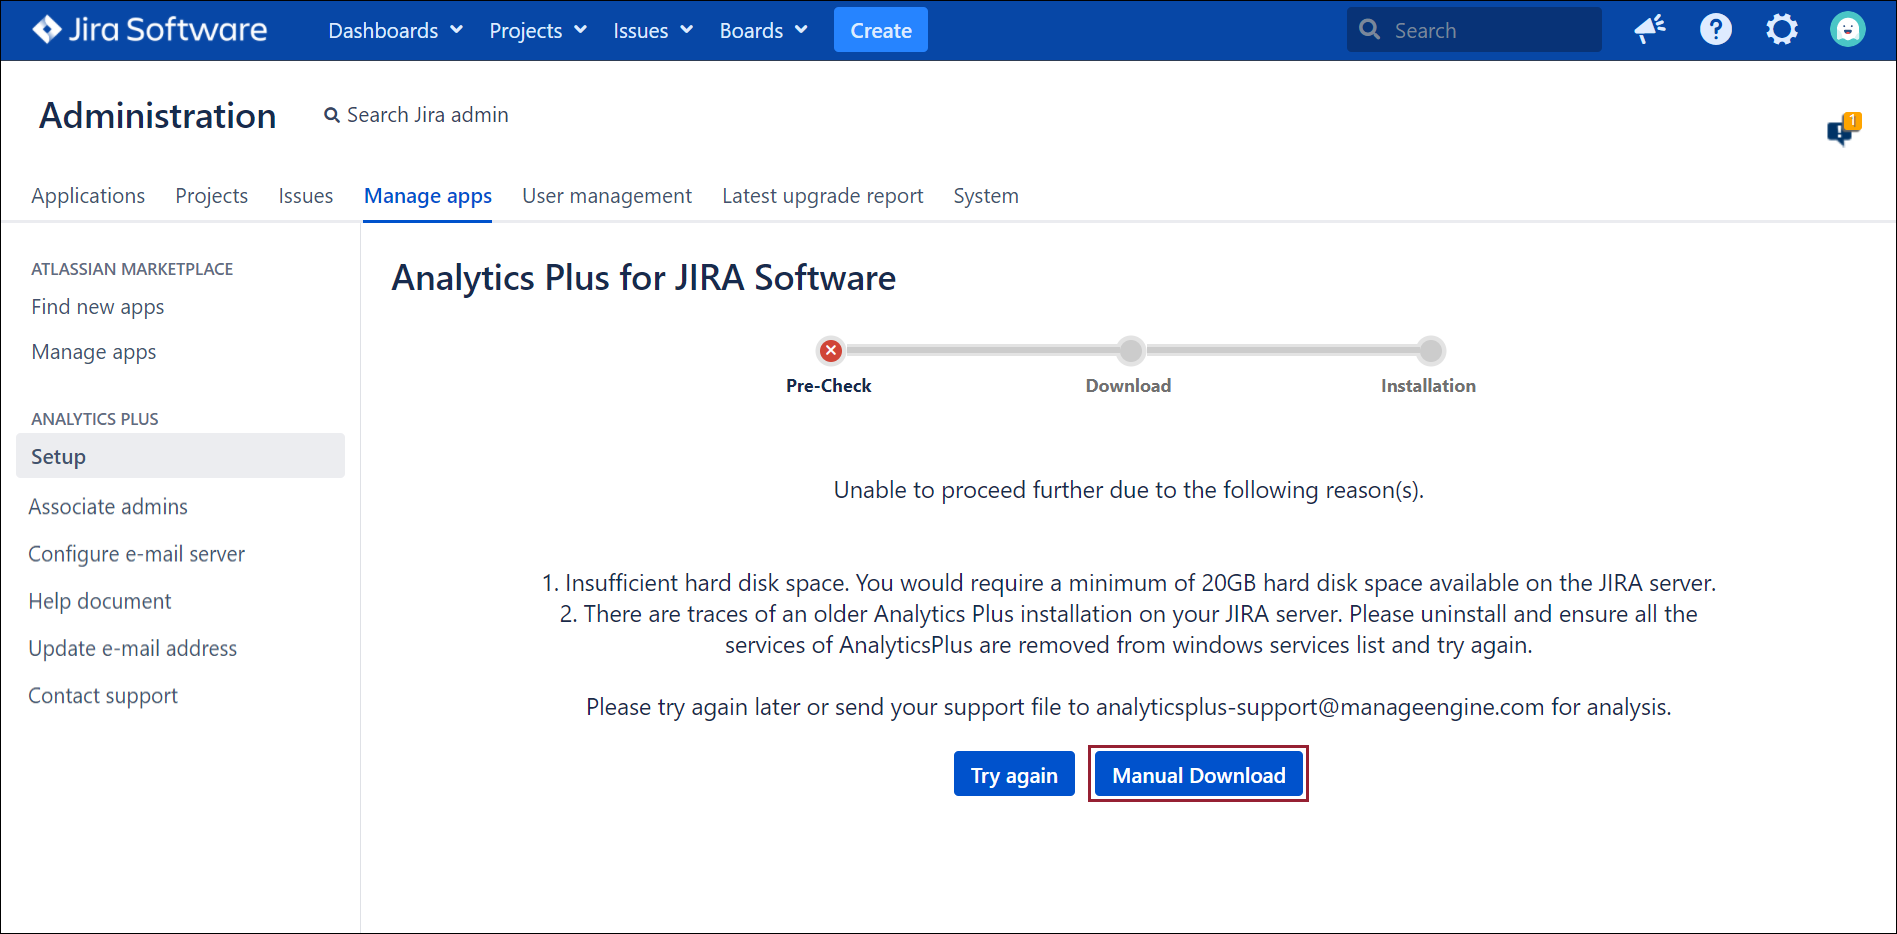Expand the Dashboards dropdown menu
The width and height of the screenshot is (1897, 934).
tap(395, 31)
